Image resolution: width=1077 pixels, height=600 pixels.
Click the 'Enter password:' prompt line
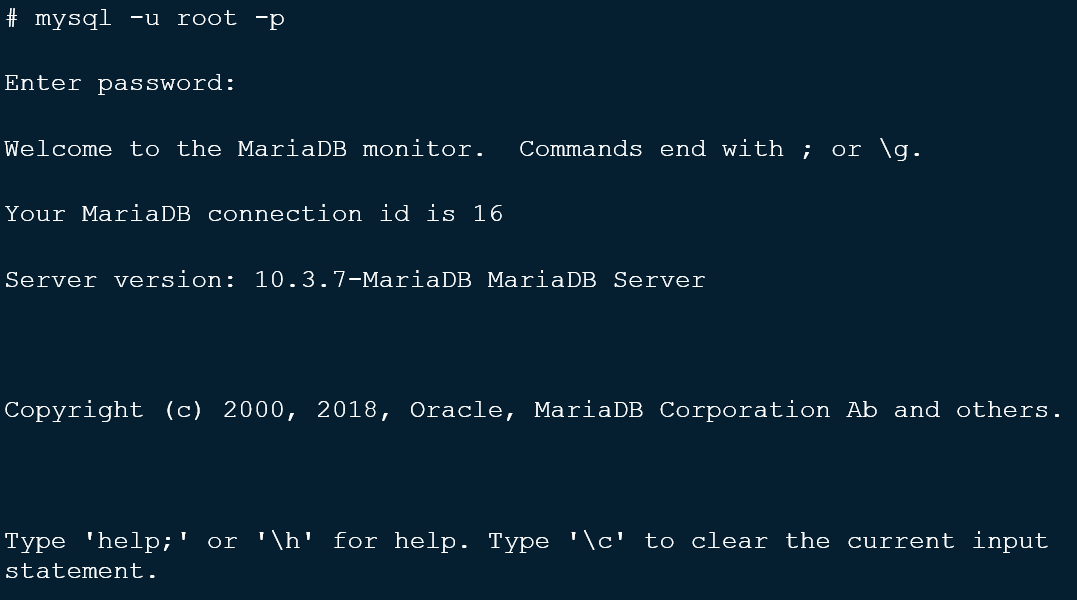pyautogui.click(x=120, y=84)
